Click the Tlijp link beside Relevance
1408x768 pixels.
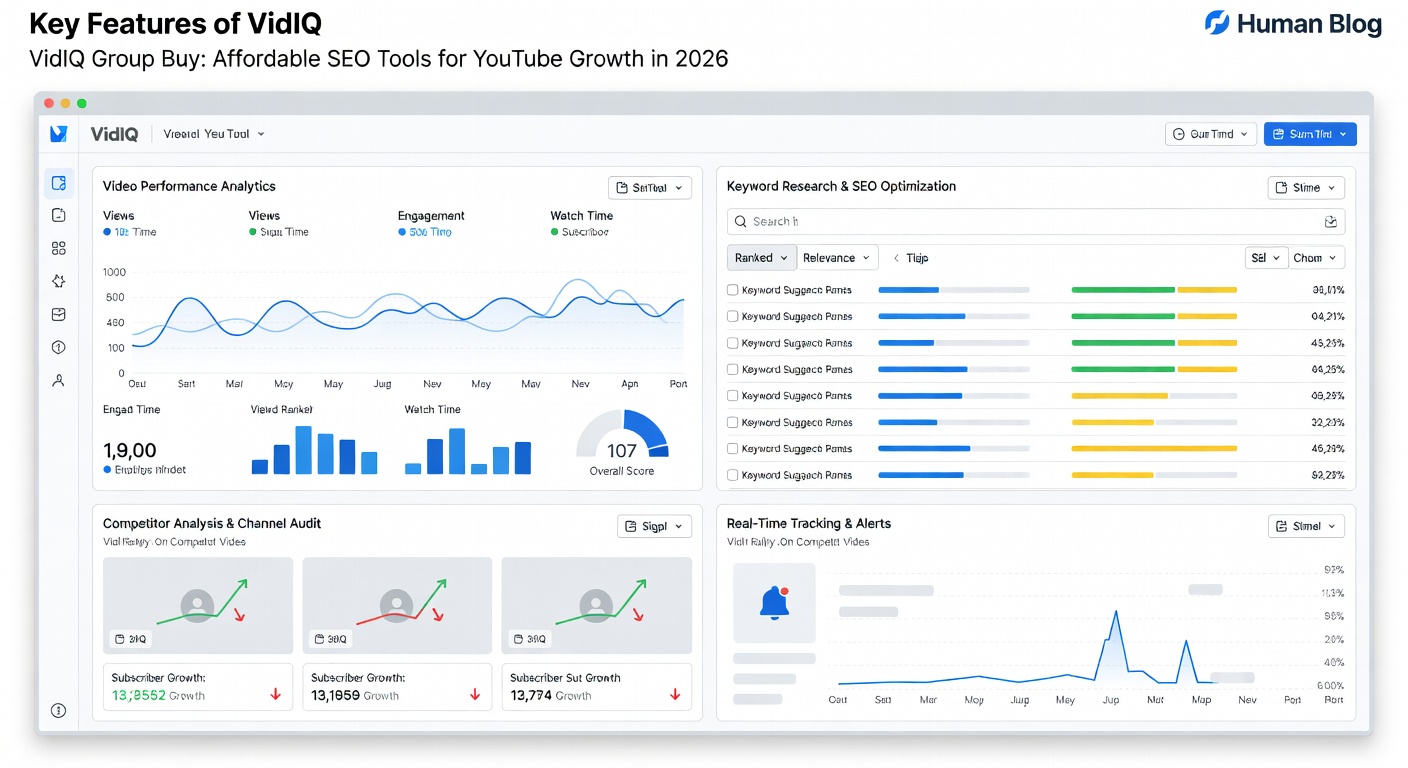pyautogui.click(x=917, y=258)
